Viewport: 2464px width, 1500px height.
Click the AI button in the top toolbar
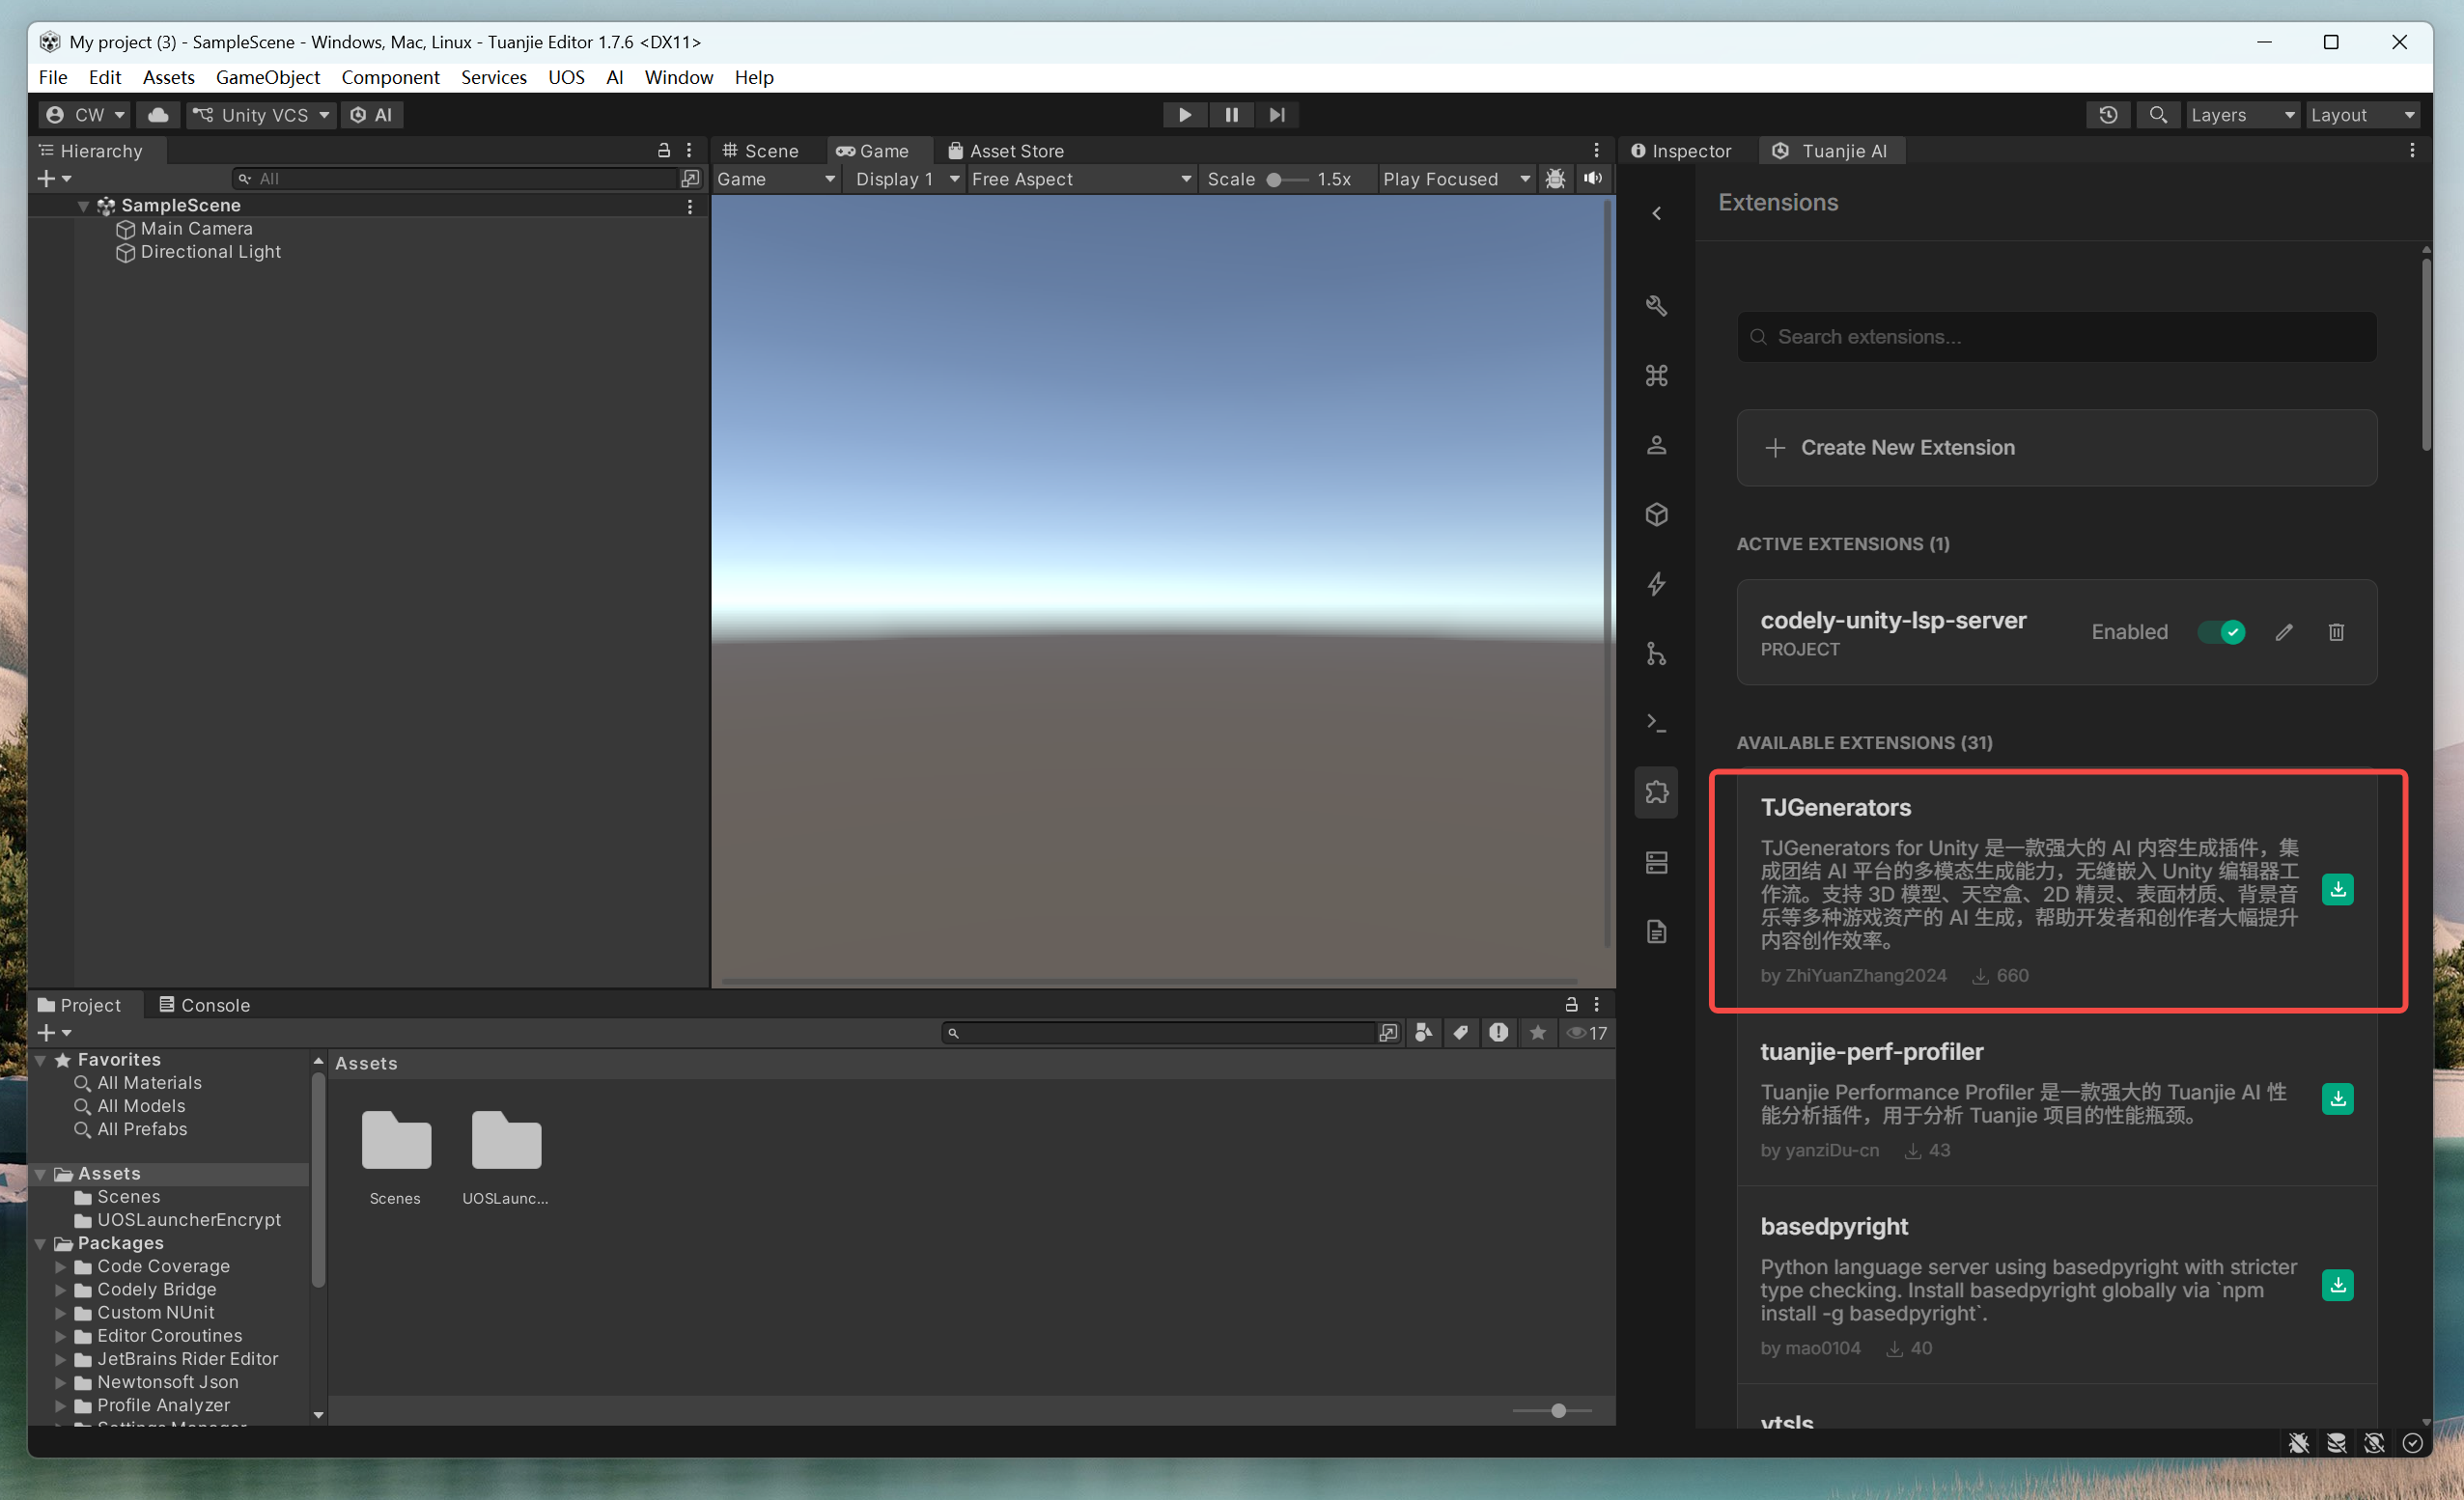tap(372, 115)
